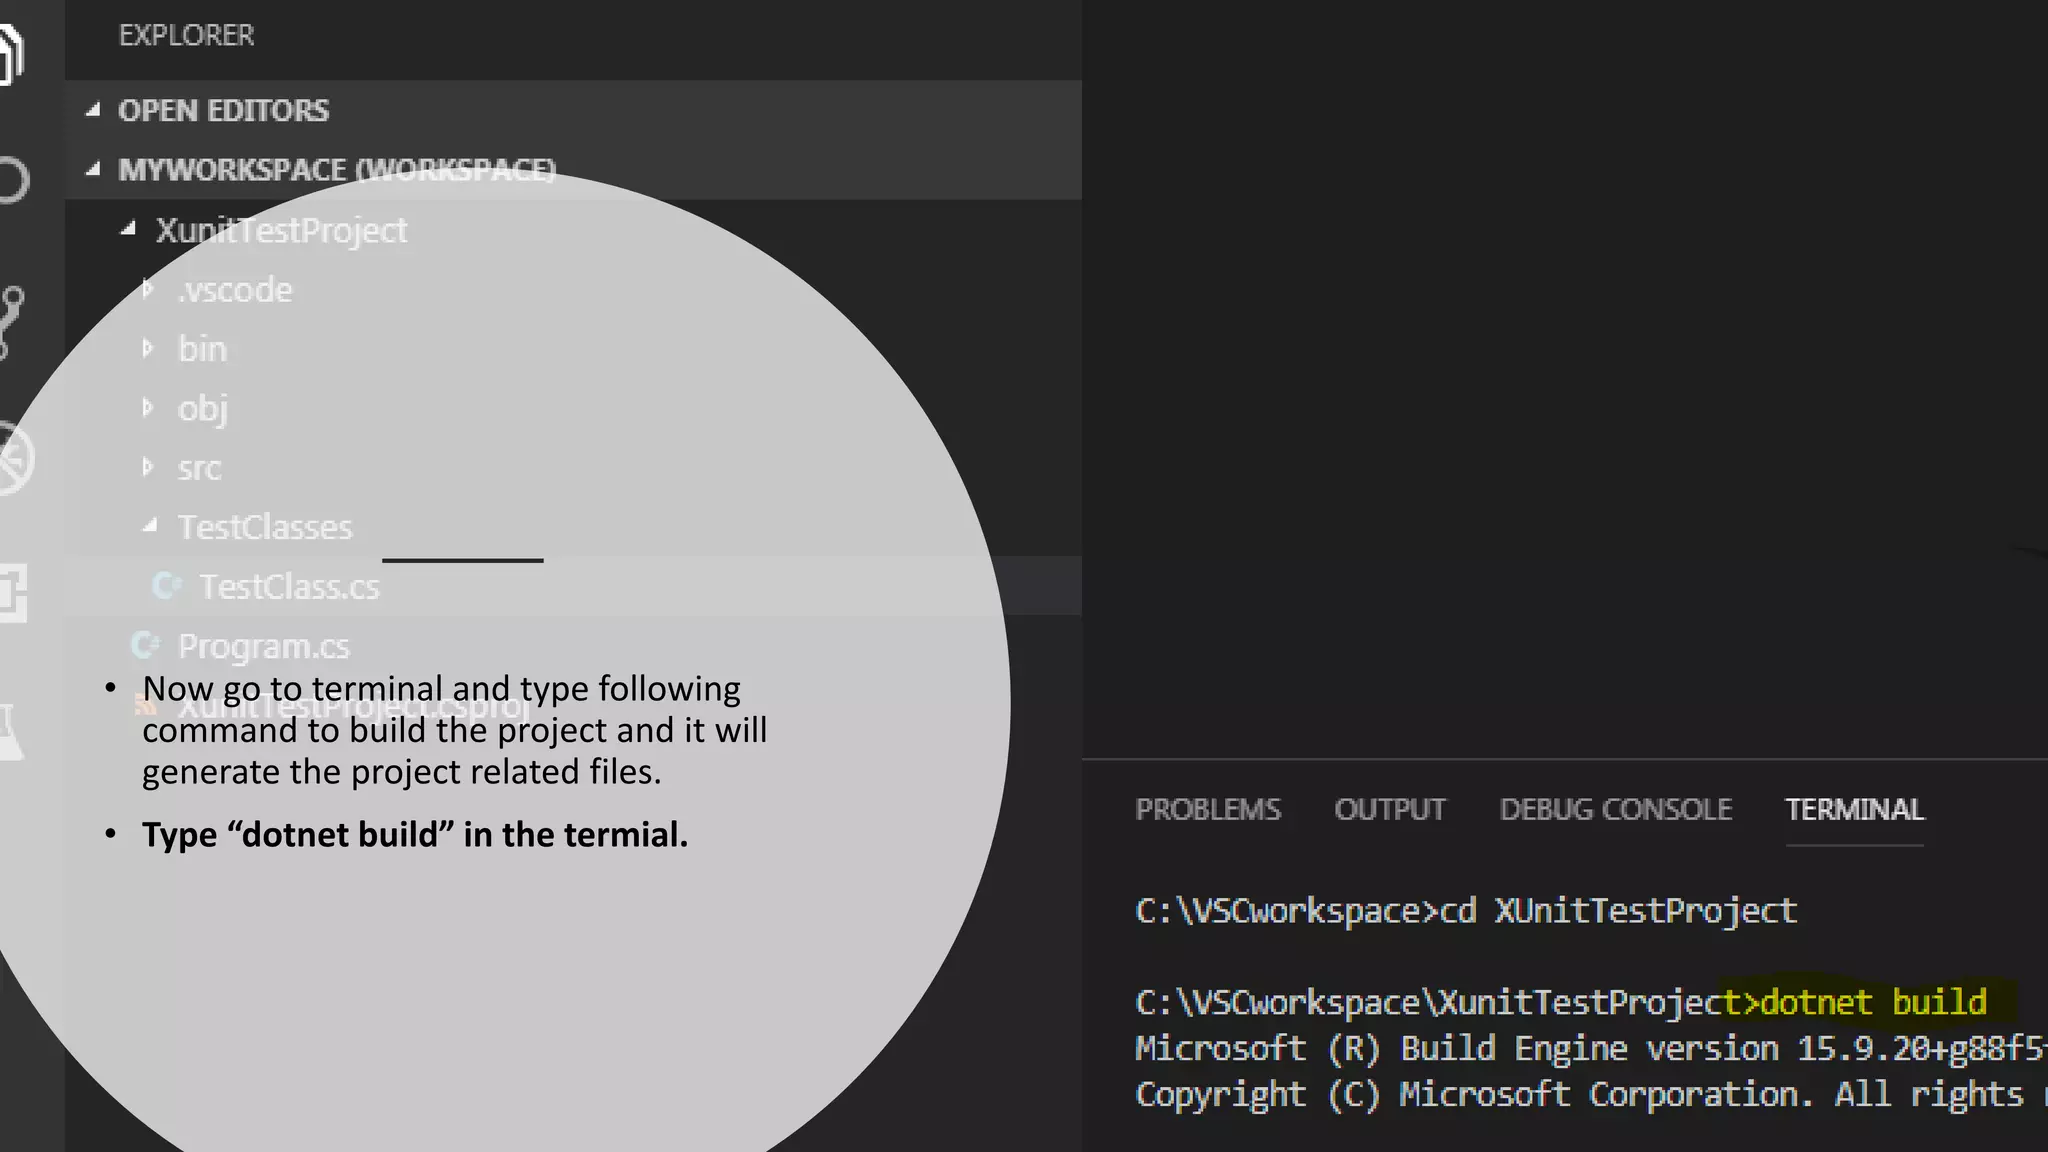The image size is (2048, 1152).
Task: Click the dotnet build terminal command line
Action: [x=1872, y=1002]
